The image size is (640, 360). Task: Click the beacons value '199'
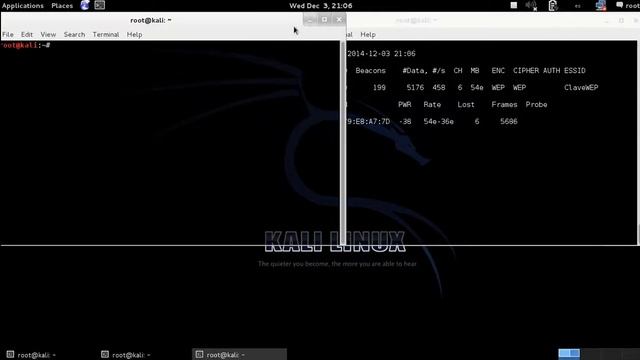[379, 87]
